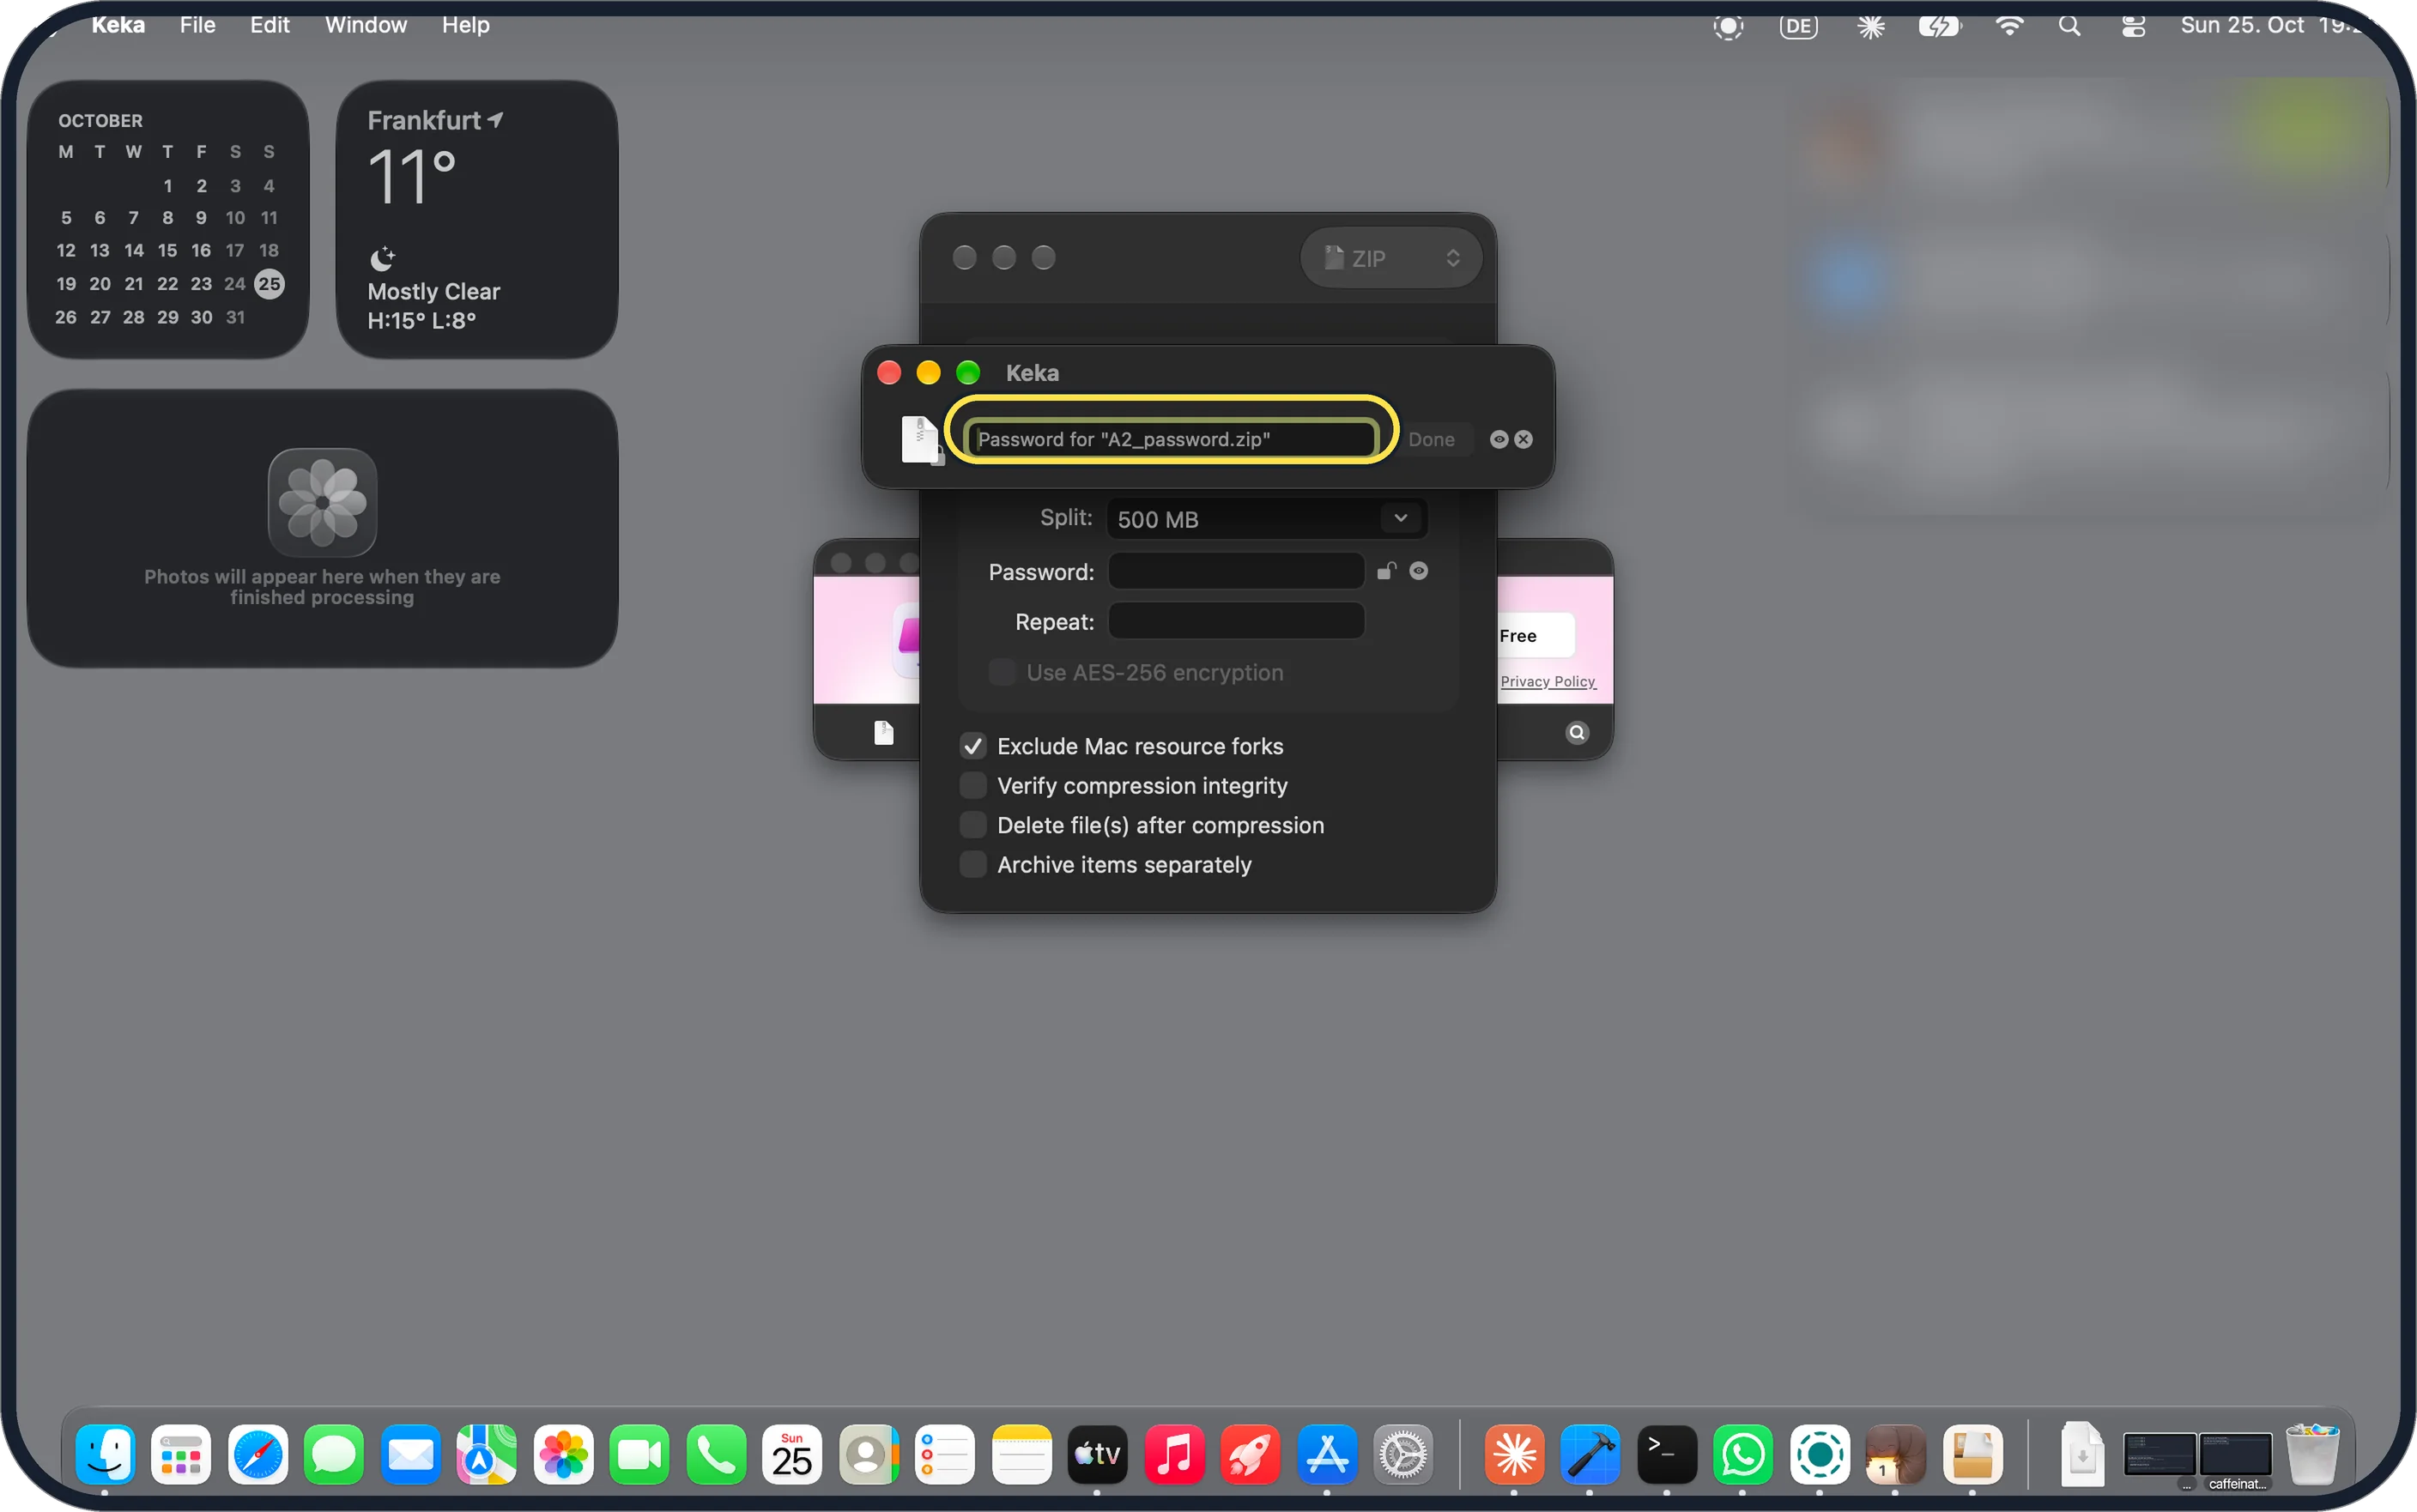This screenshot has width=2417, height=1512.
Task: Click the magnifier icon in the background window
Action: (1577, 733)
